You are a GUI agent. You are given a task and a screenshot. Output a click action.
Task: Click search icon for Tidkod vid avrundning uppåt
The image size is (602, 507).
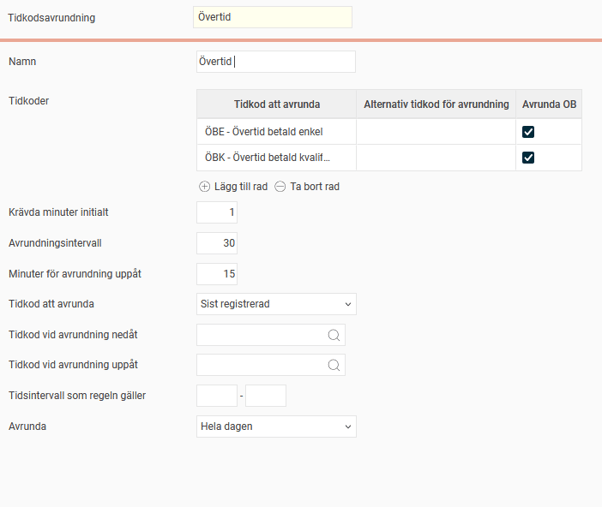334,366
